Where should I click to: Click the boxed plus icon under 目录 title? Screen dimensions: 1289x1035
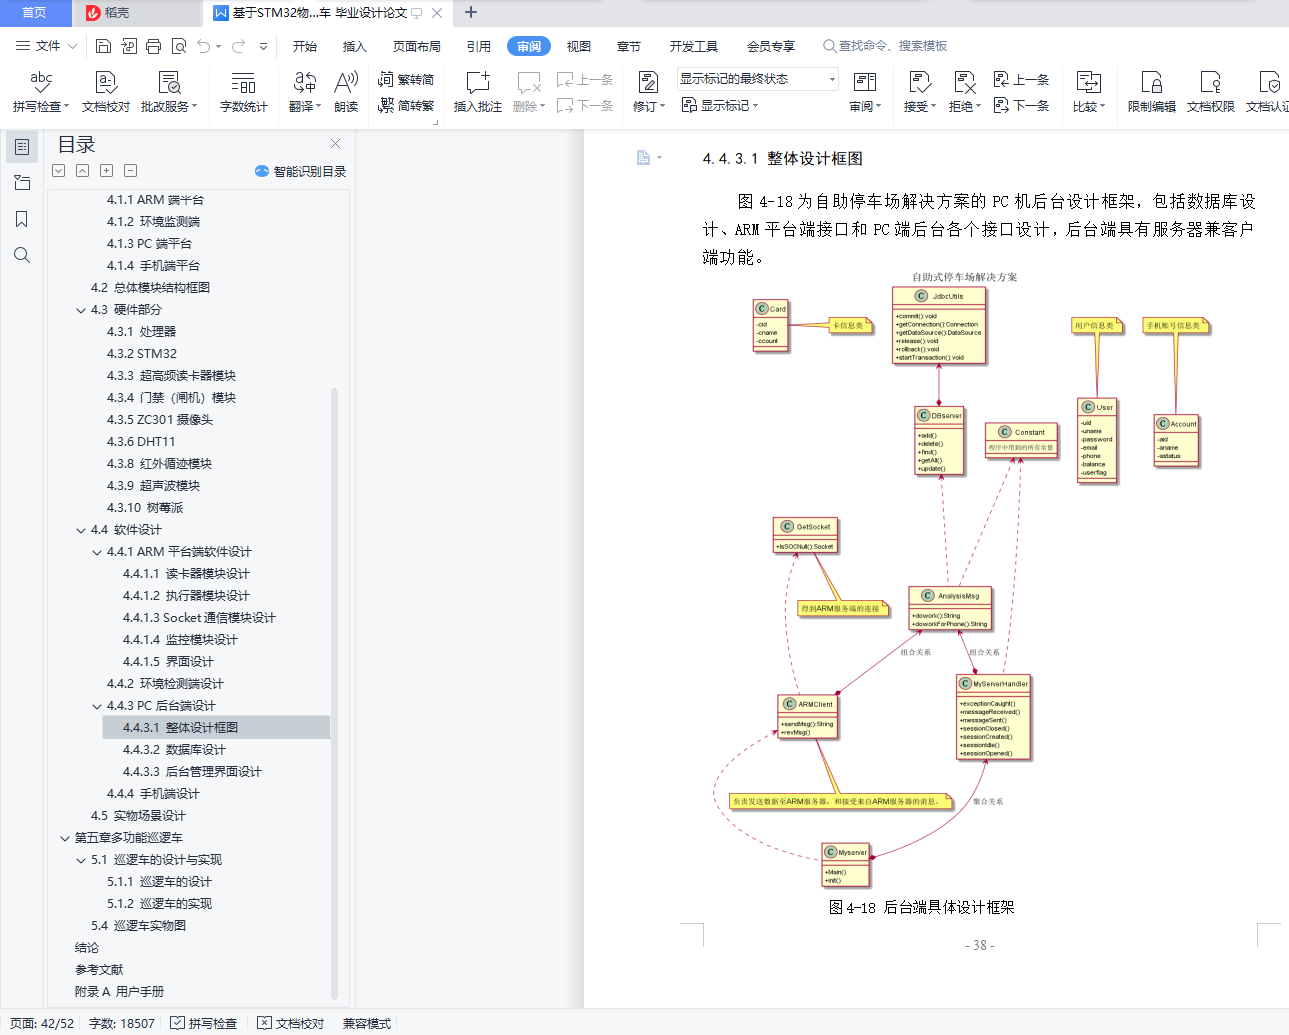click(x=107, y=171)
